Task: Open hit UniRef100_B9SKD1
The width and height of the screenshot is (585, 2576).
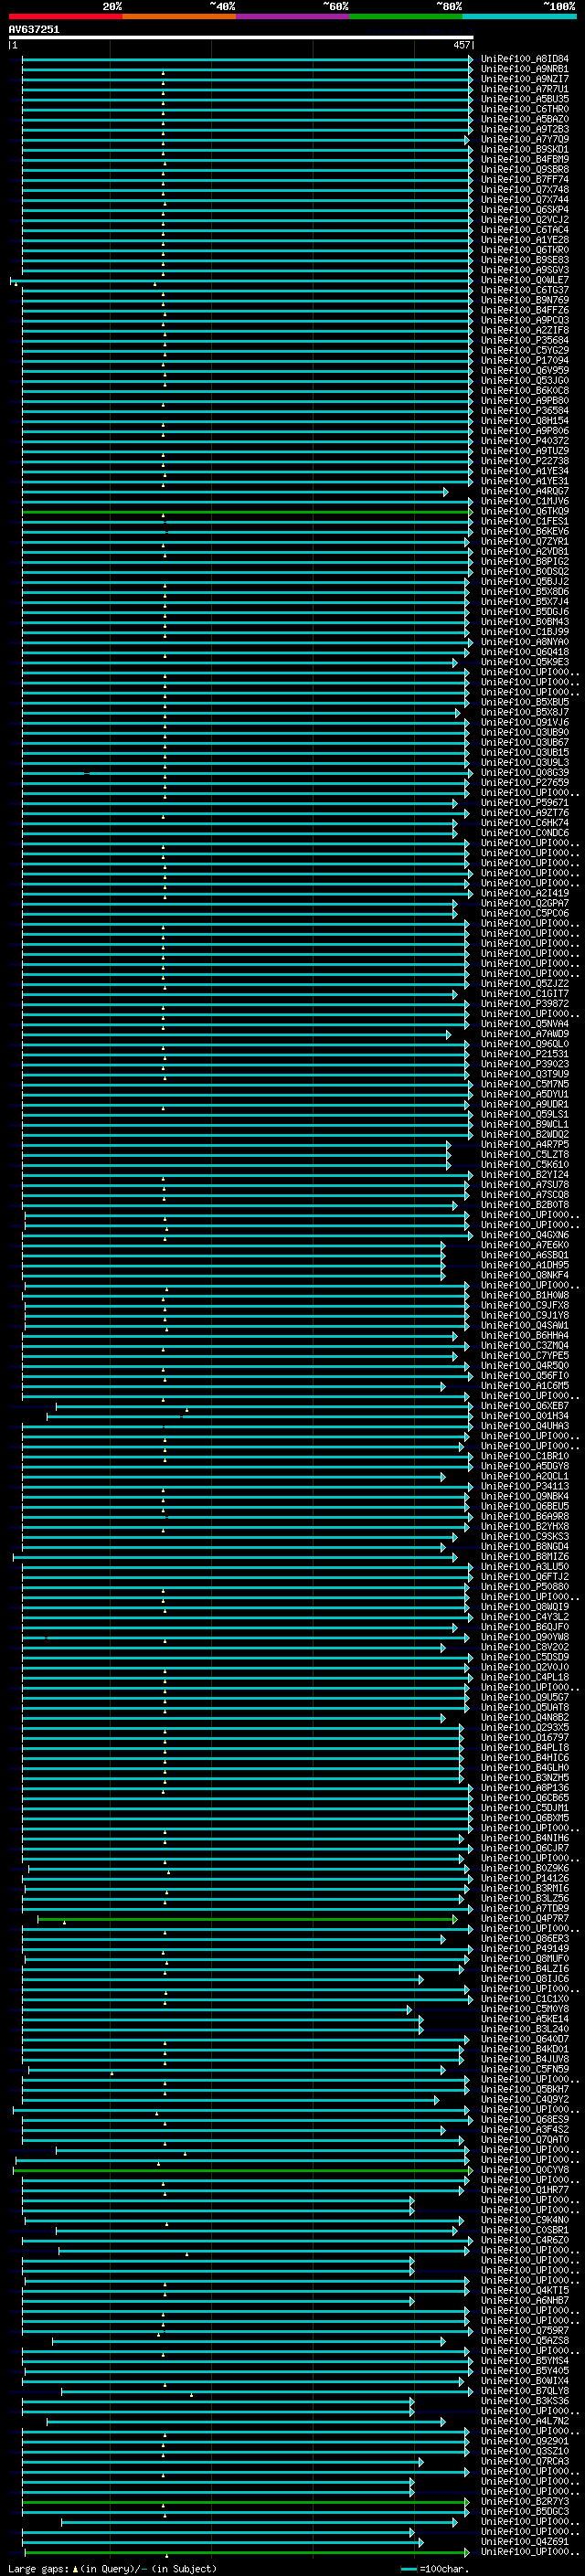Action: pyautogui.click(x=524, y=149)
